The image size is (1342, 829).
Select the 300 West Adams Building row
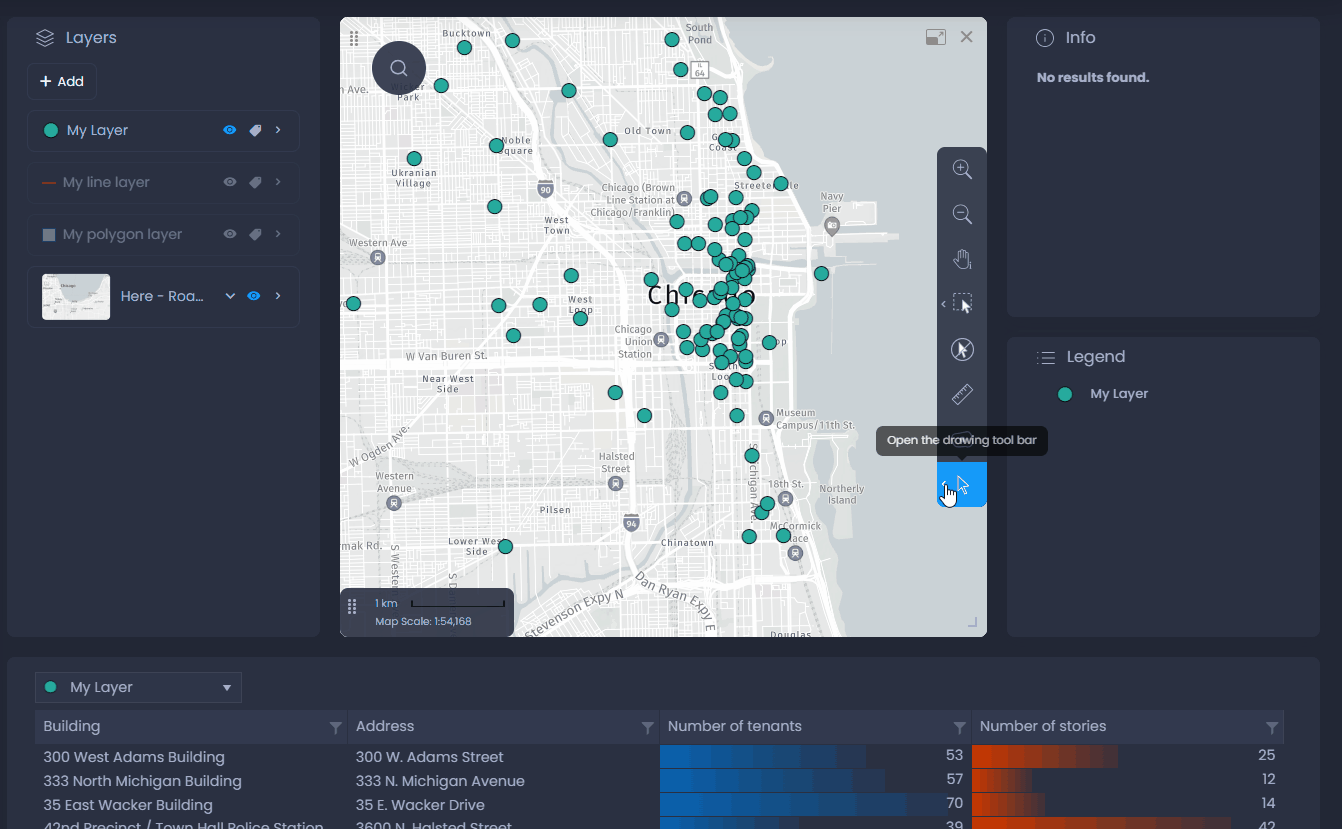tap(659, 757)
